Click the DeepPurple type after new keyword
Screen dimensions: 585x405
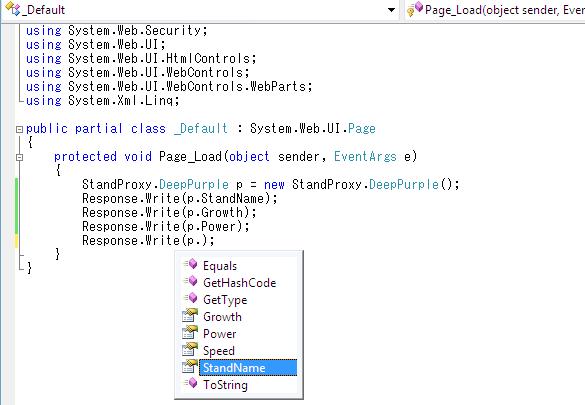point(404,185)
